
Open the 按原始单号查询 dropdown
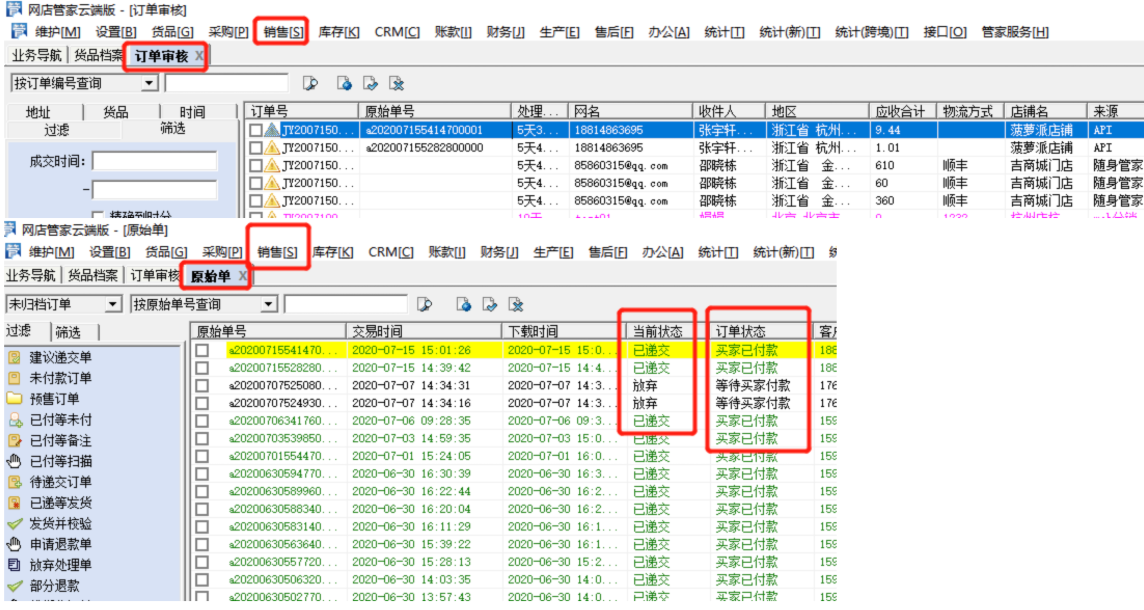[269, 304]
